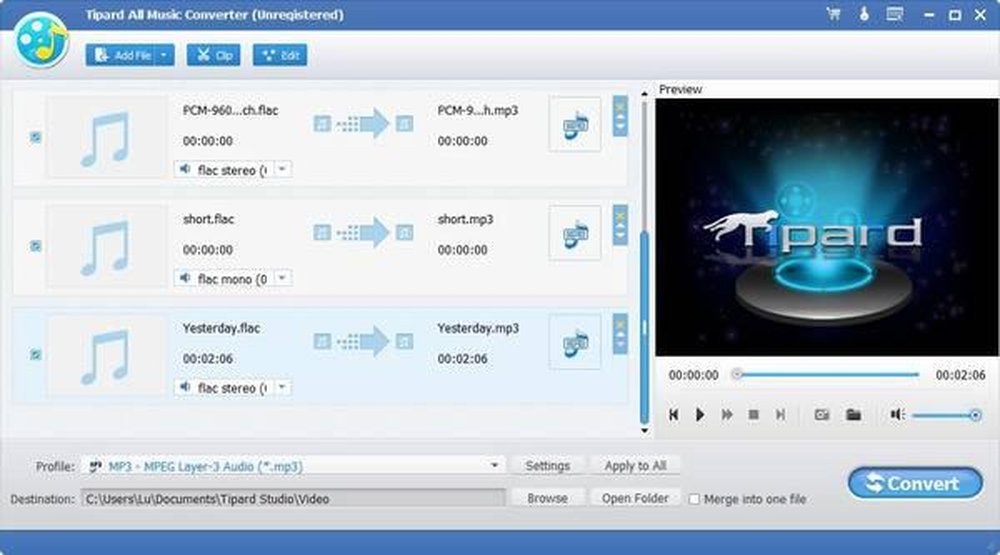
Task: Click the file list scroll down arrow
Action: [644, 431]
